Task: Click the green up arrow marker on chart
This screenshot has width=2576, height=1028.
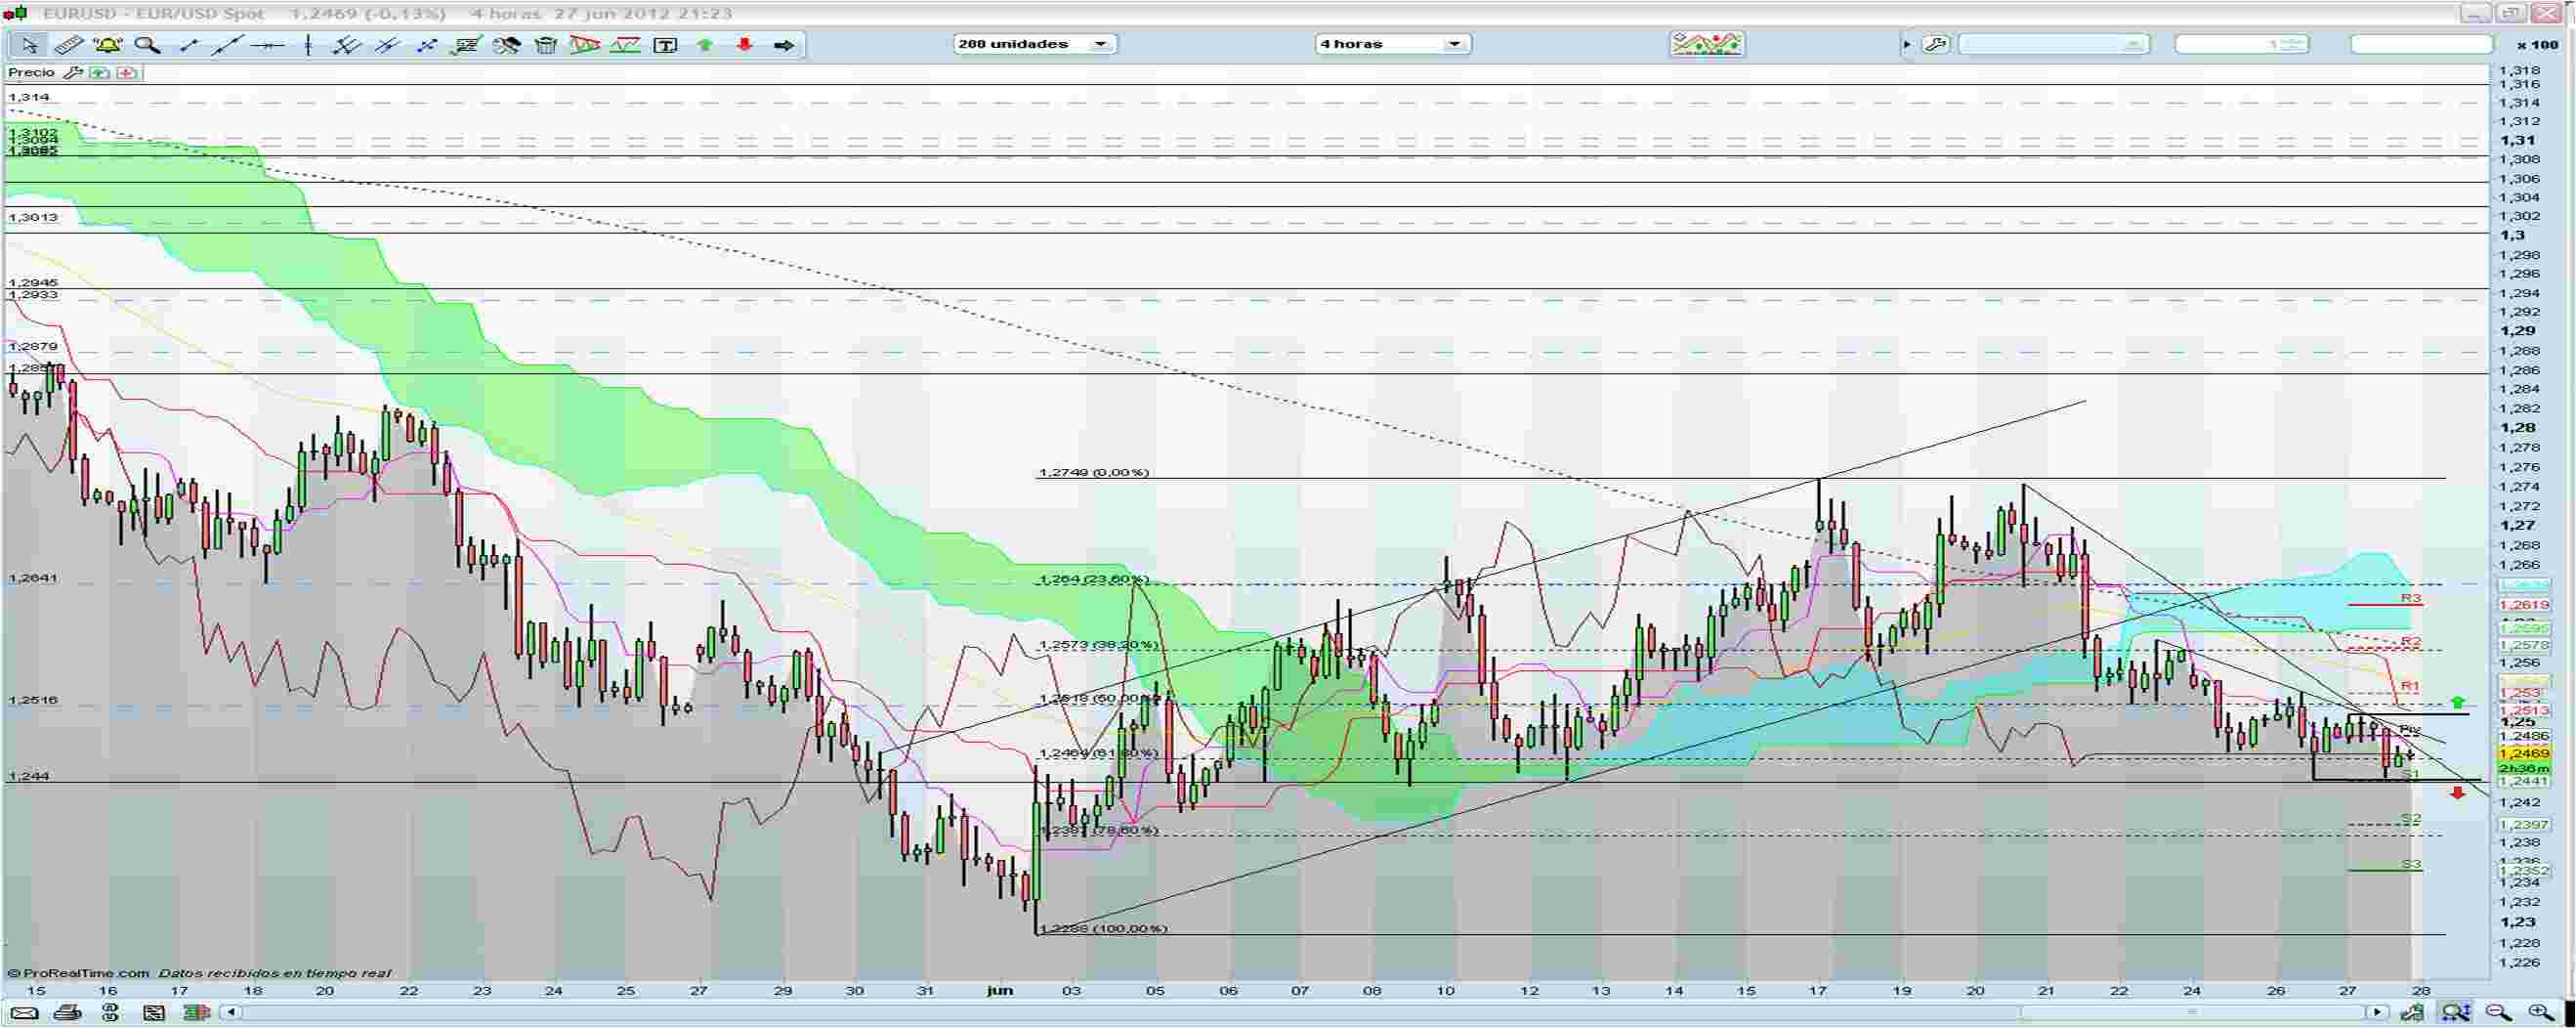Action: pyautogui.click(x=2458, y=702)
